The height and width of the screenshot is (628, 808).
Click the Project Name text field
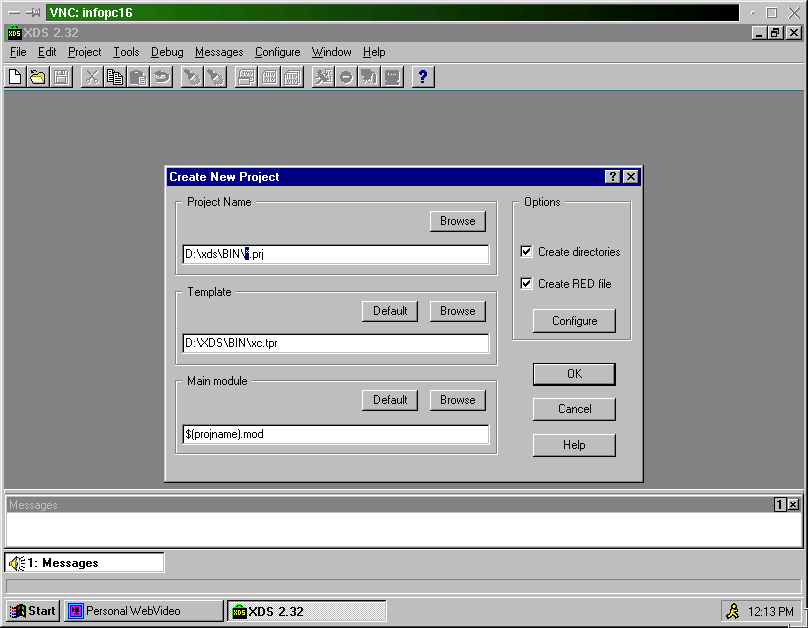[x=335, y=254]
